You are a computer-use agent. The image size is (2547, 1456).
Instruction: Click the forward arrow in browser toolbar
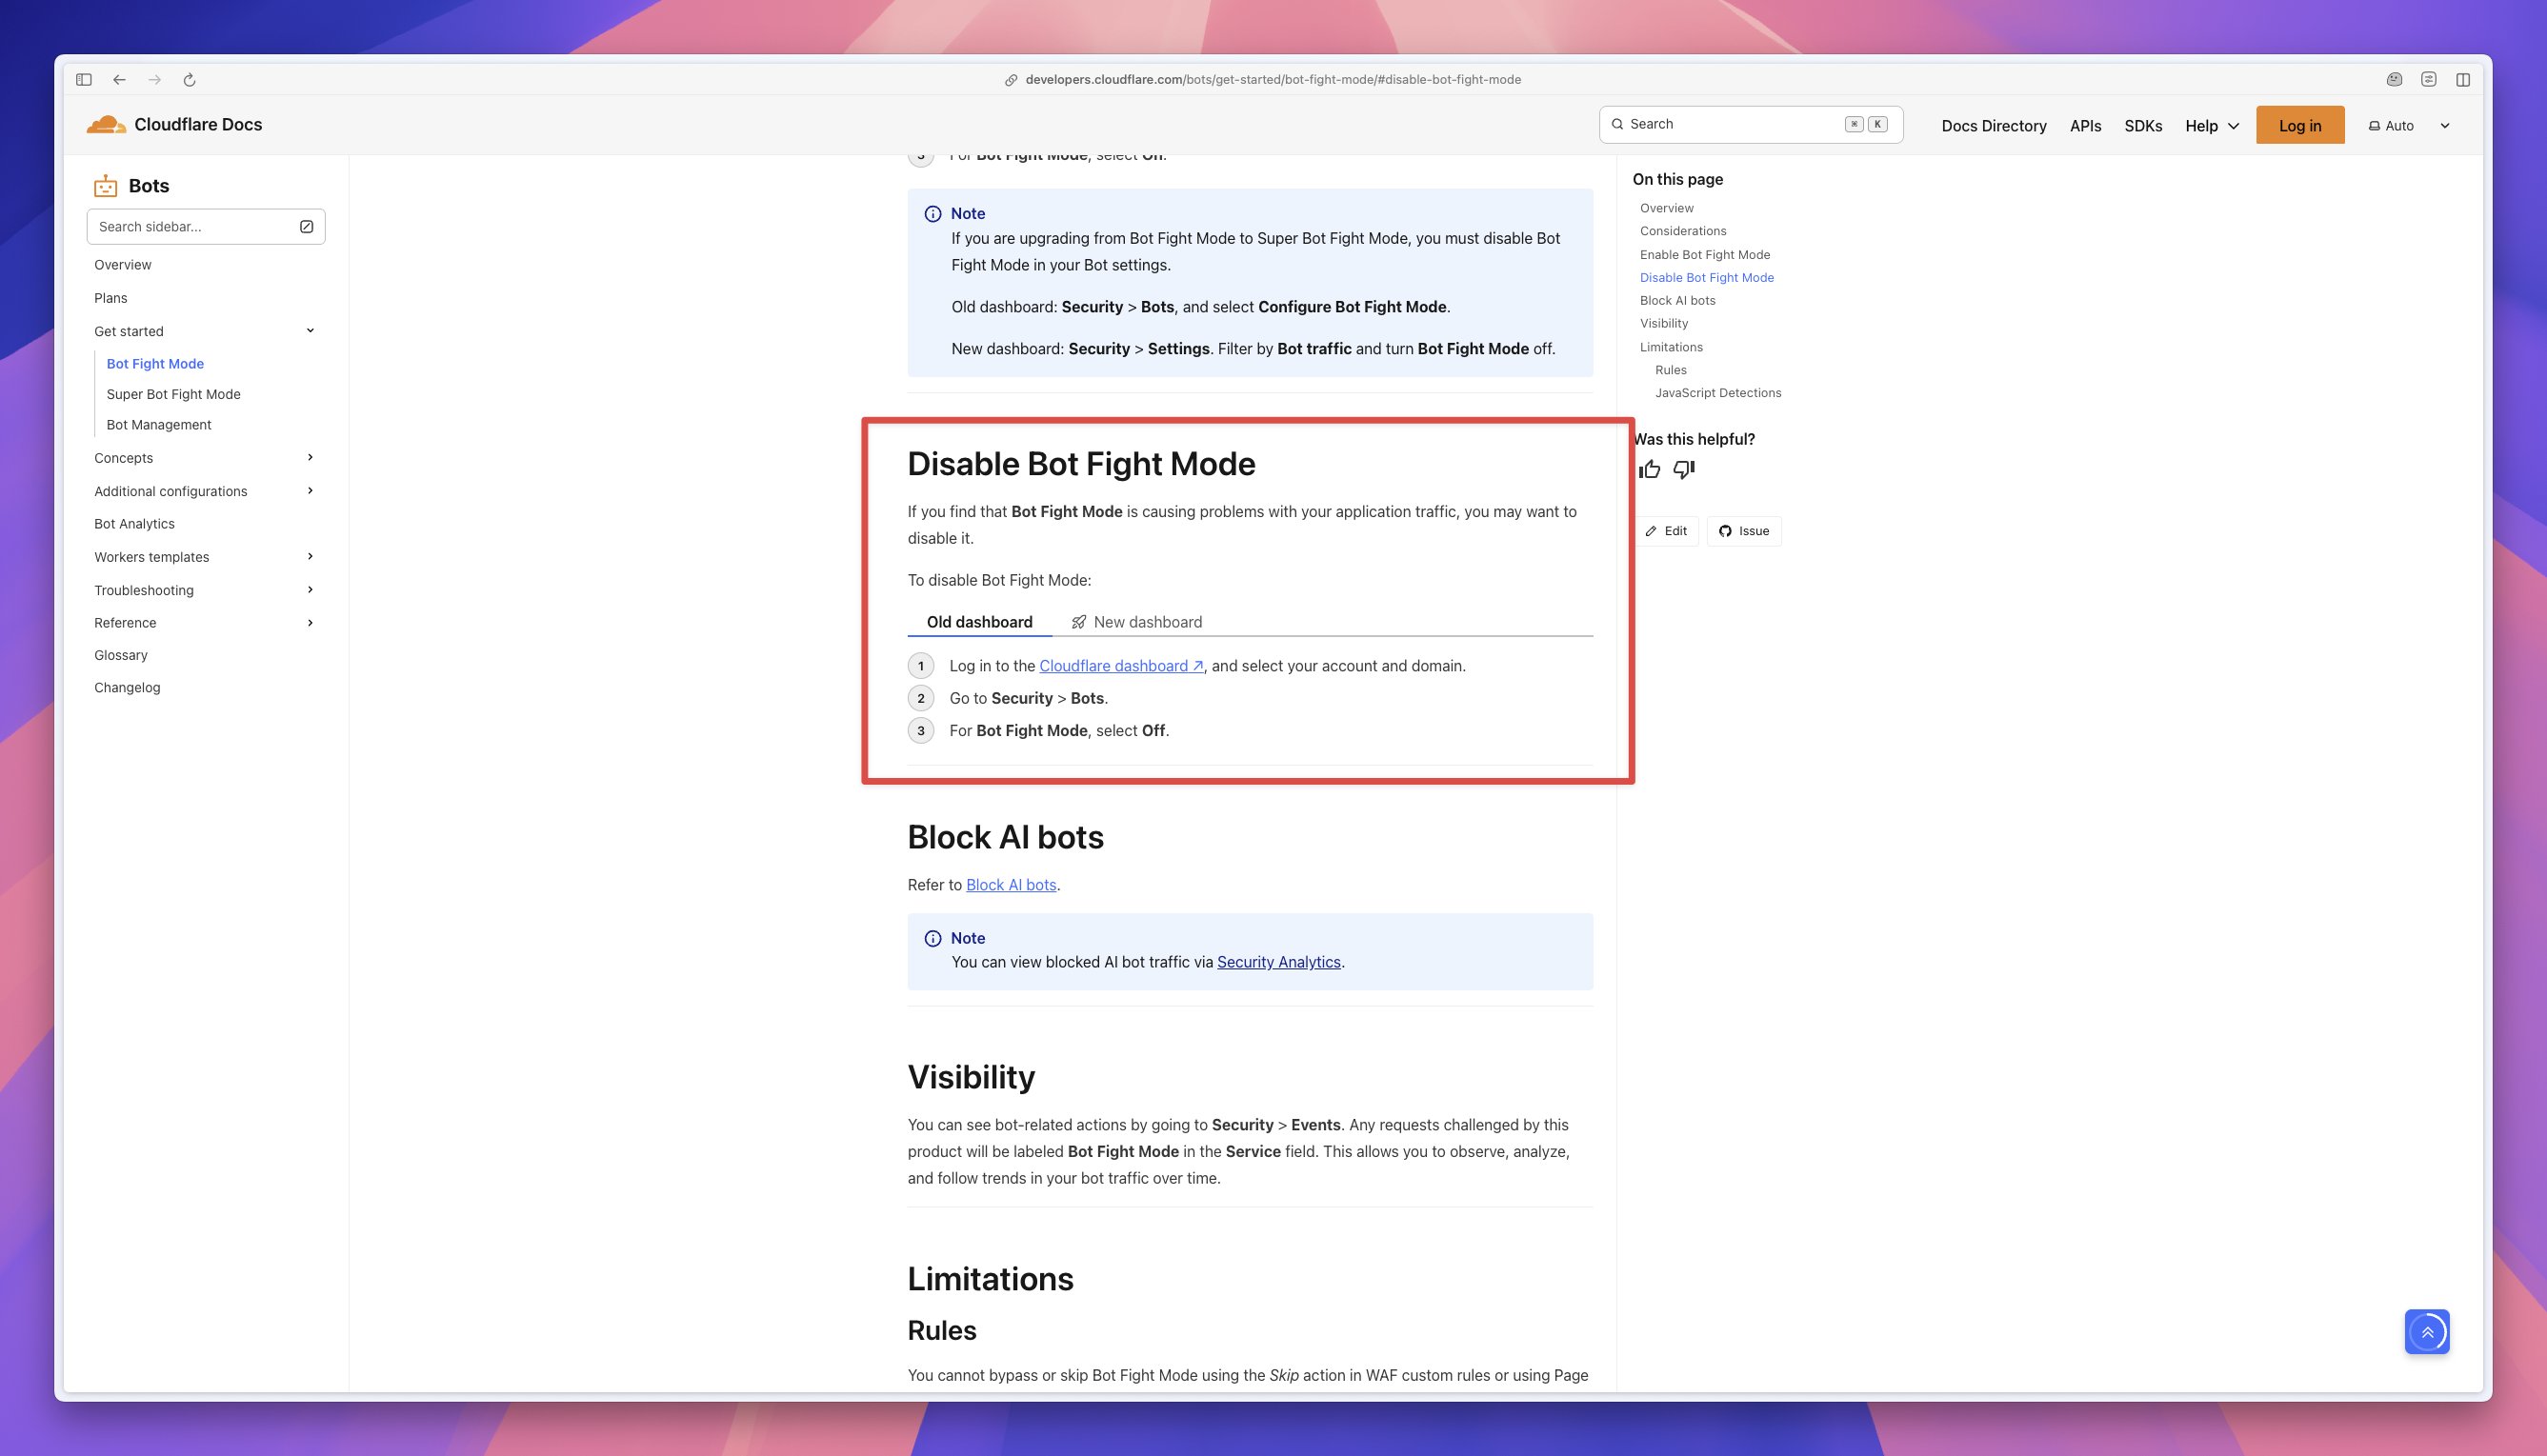pyautogui.click(x=155, y=80)
